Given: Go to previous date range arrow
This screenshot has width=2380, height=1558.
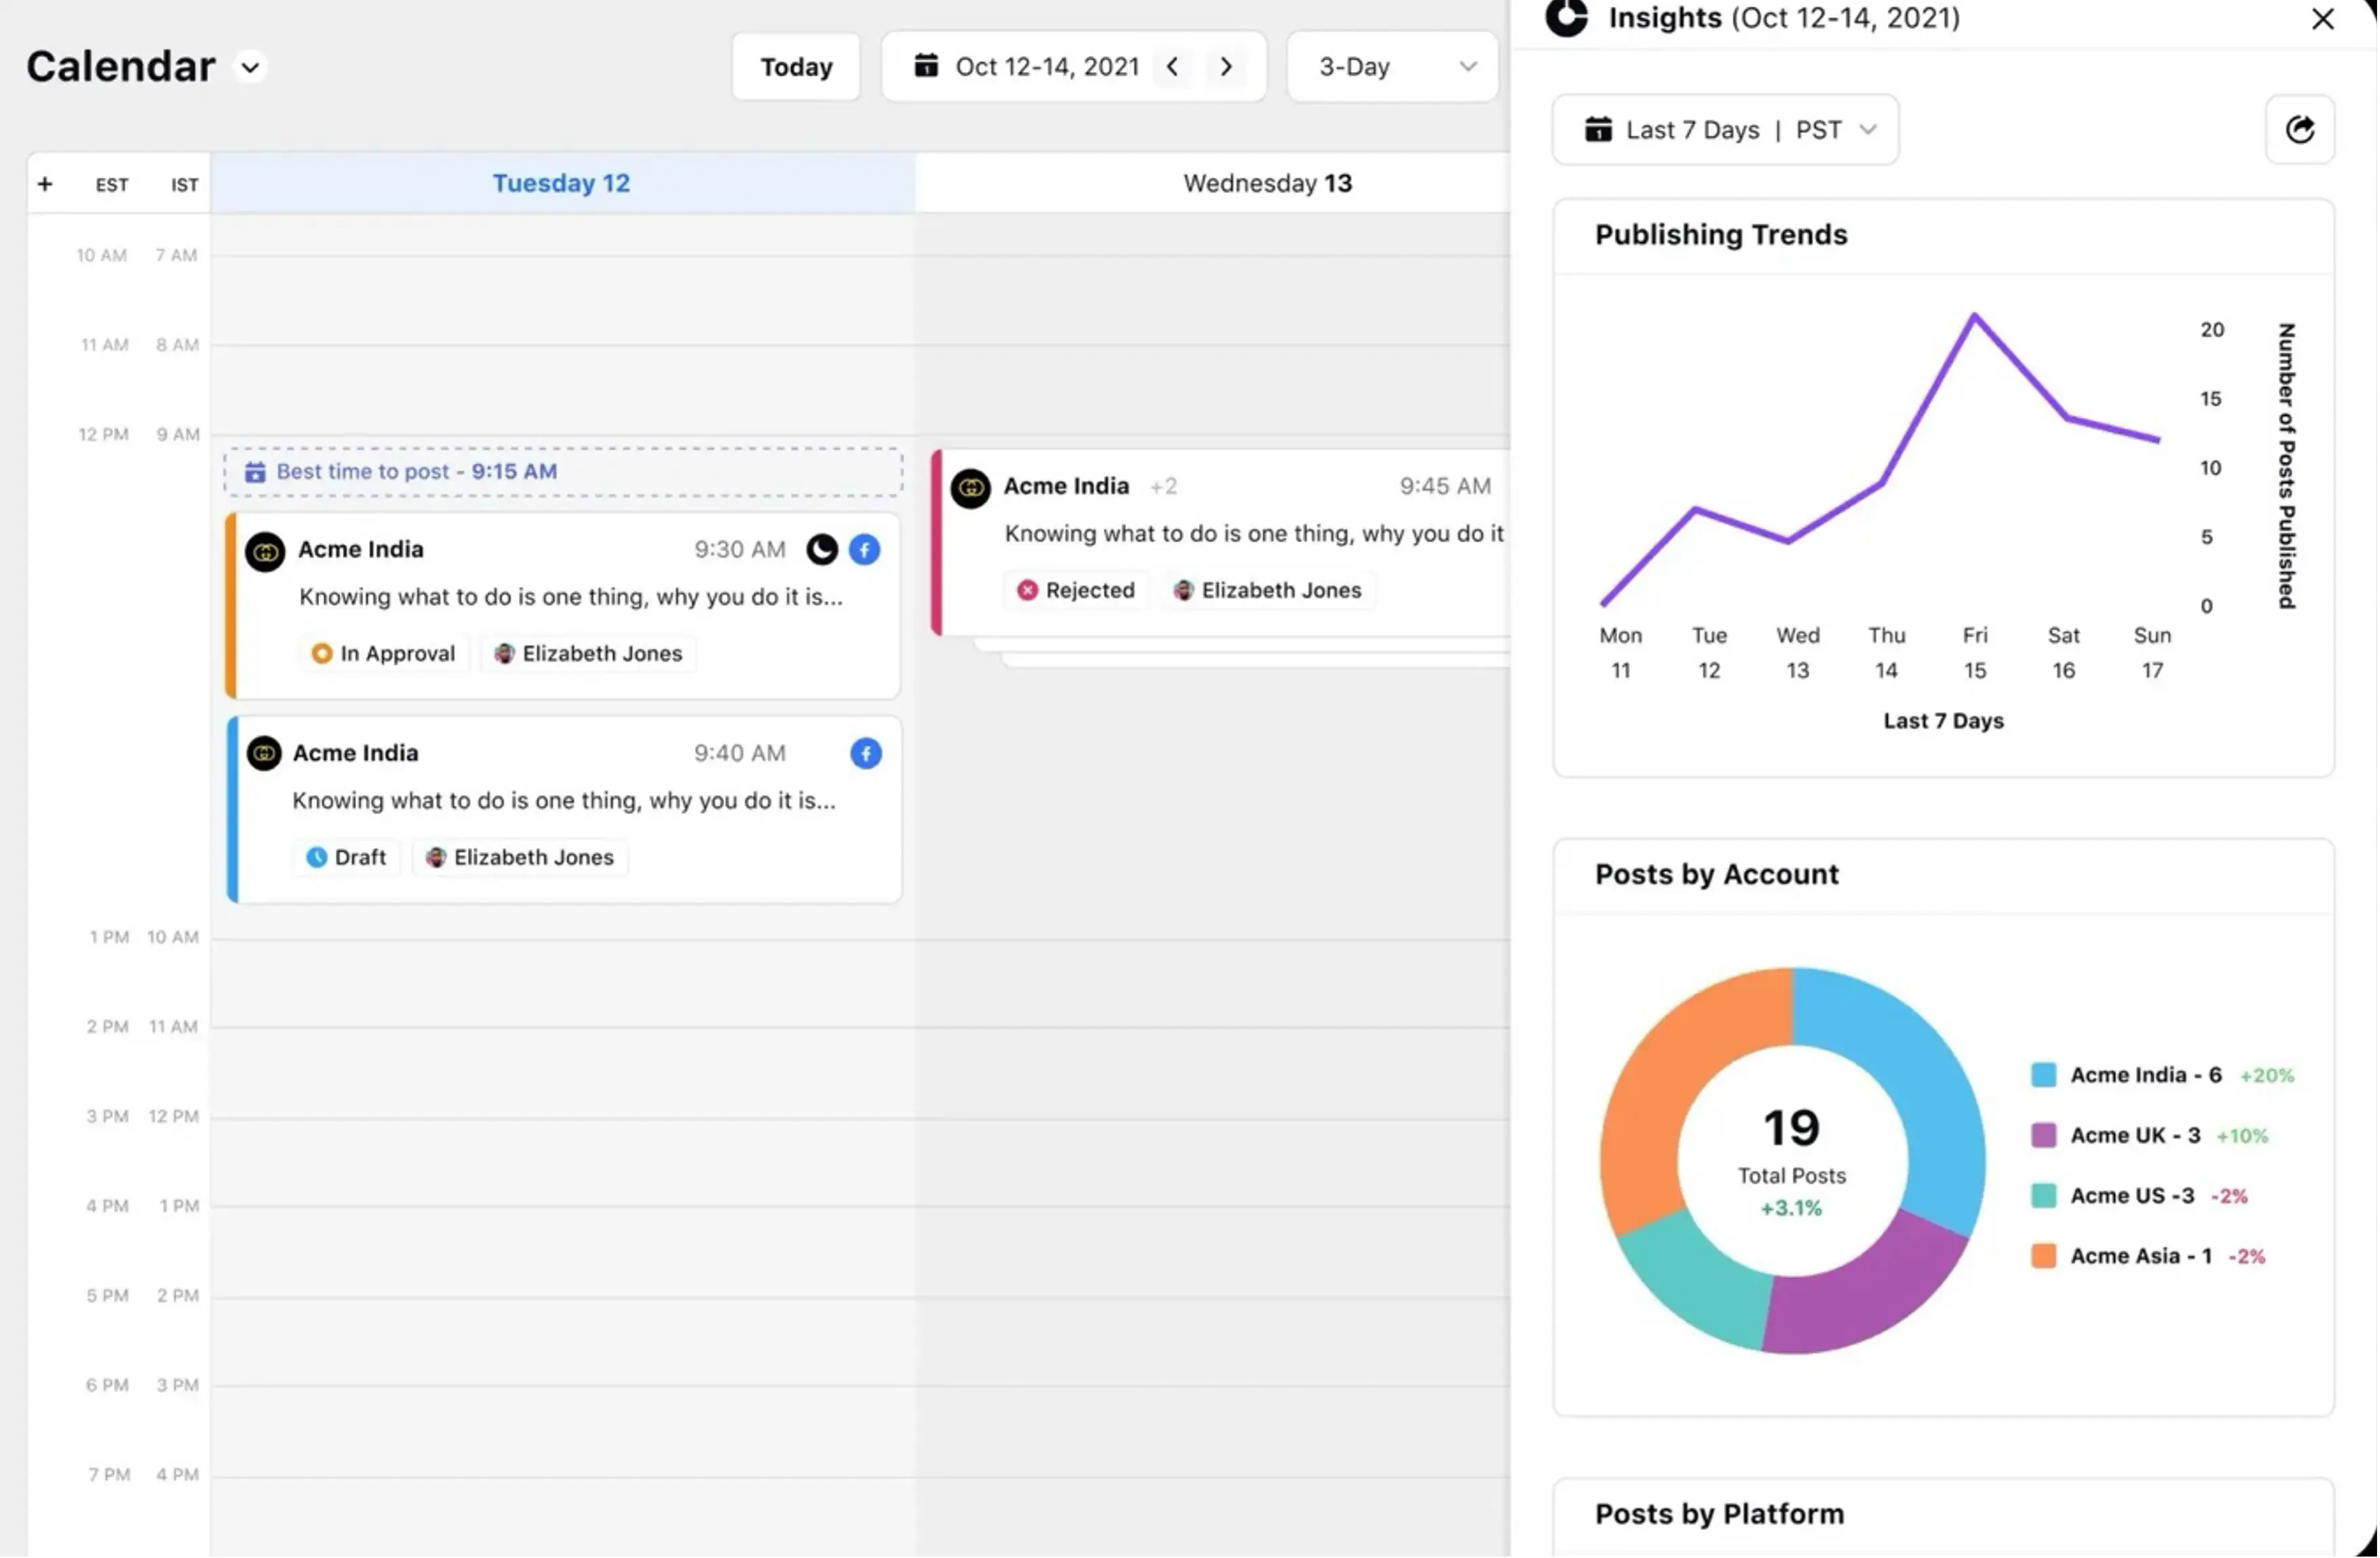Looking at the screenshot, I should pos(1172,67).
